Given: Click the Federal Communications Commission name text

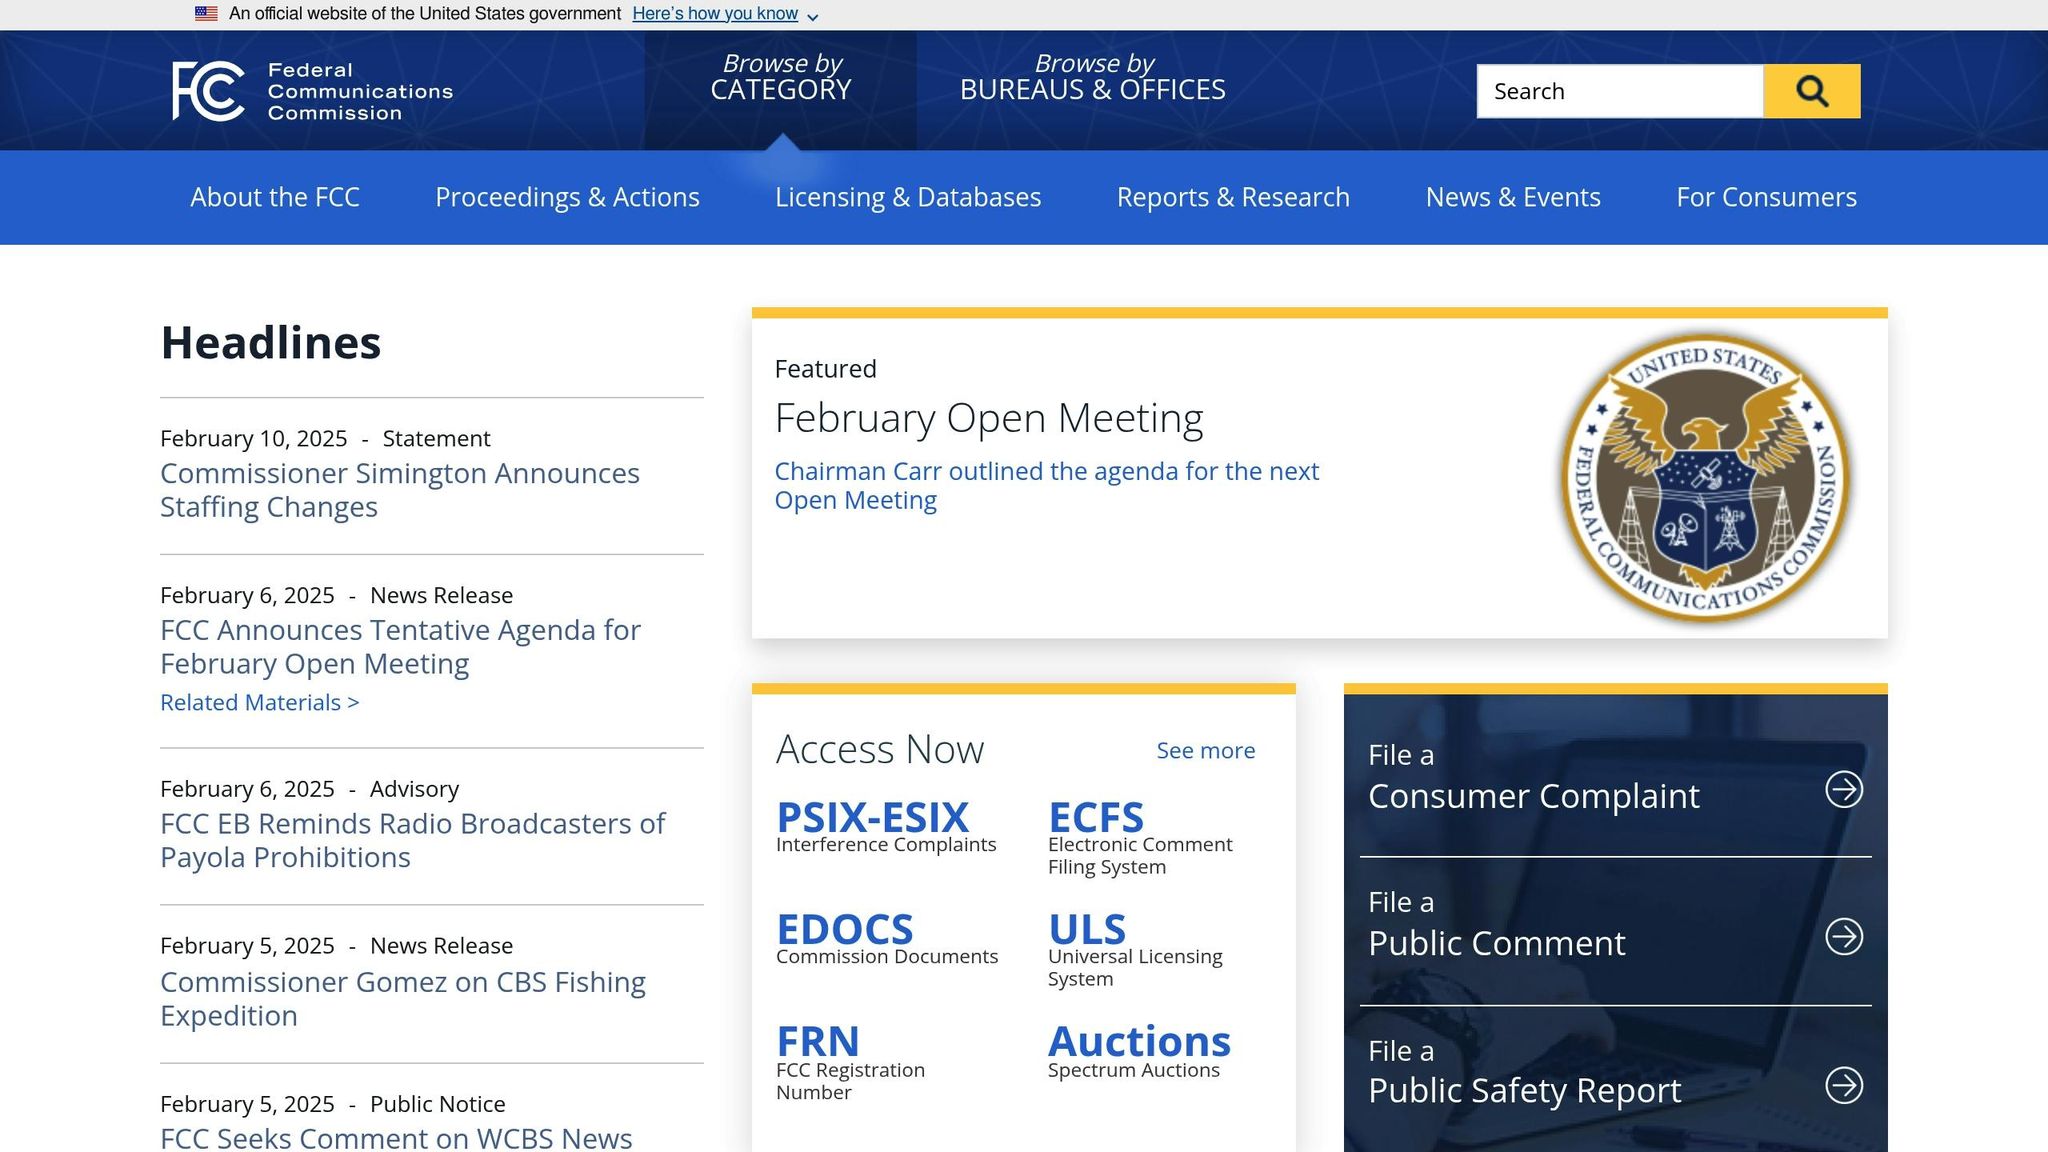Looking at the screenshot, I should [x=360, y=91].
